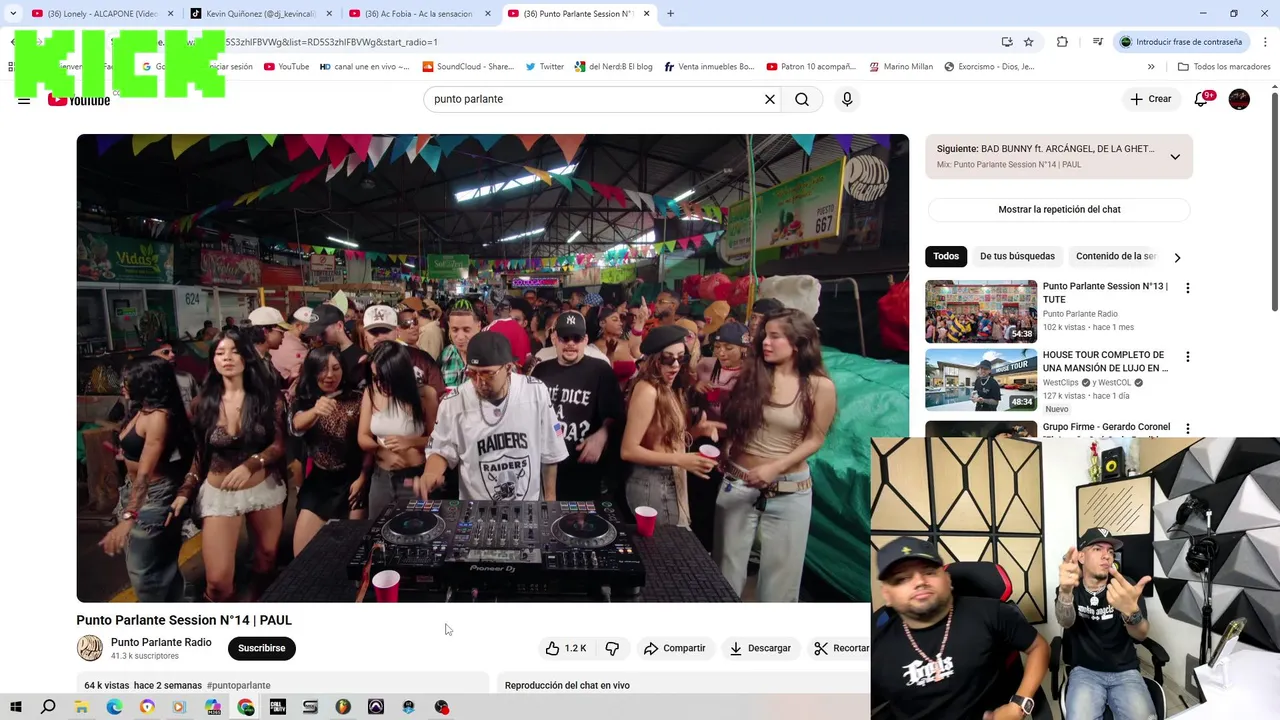This screenshot has width=1280, height=720.
Task: Launch Microsoft Edge from taskbar
Action: pos(114,707)
